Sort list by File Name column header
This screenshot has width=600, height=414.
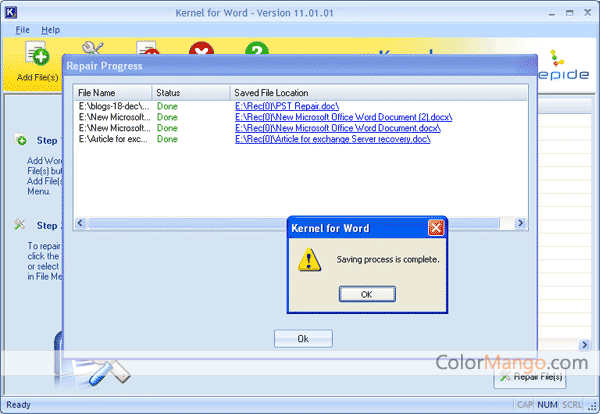pyautogui.click(x=112, y=93)
